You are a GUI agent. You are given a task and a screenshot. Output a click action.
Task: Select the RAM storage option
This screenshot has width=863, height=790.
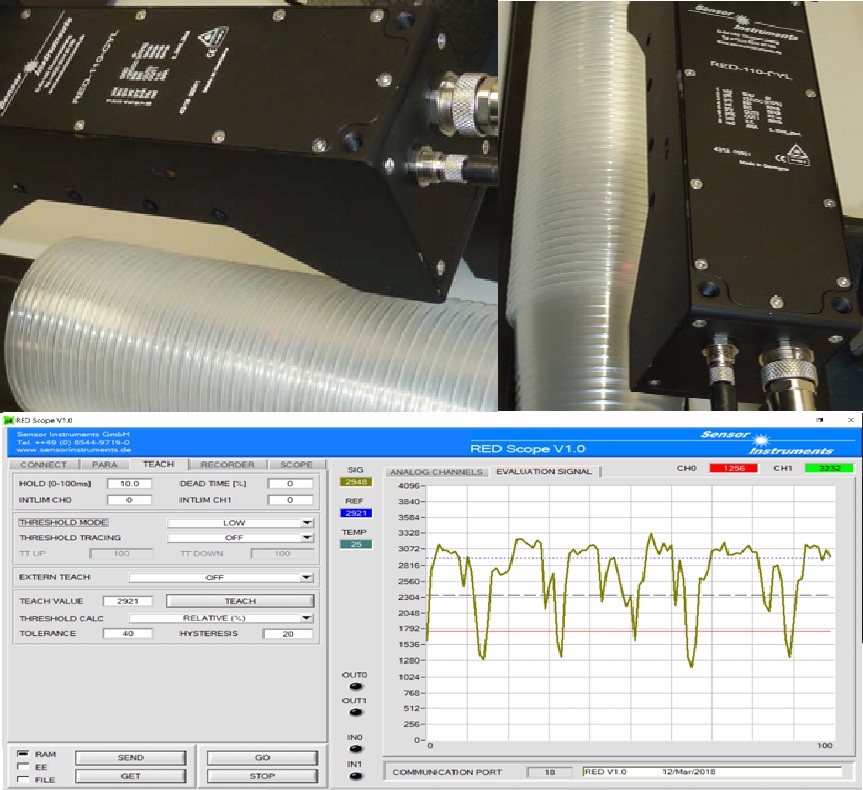(x=23, y=754)
